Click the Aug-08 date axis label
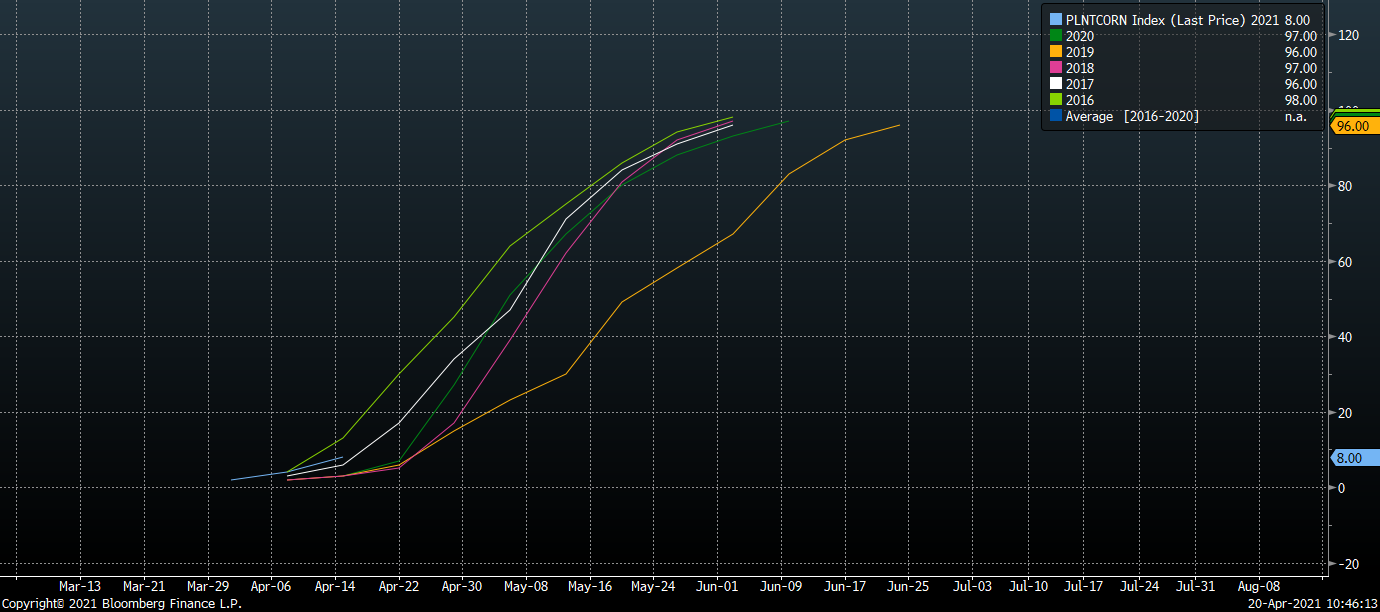1380x612 pixels. pyautogui.click(x=1258, y=586)
